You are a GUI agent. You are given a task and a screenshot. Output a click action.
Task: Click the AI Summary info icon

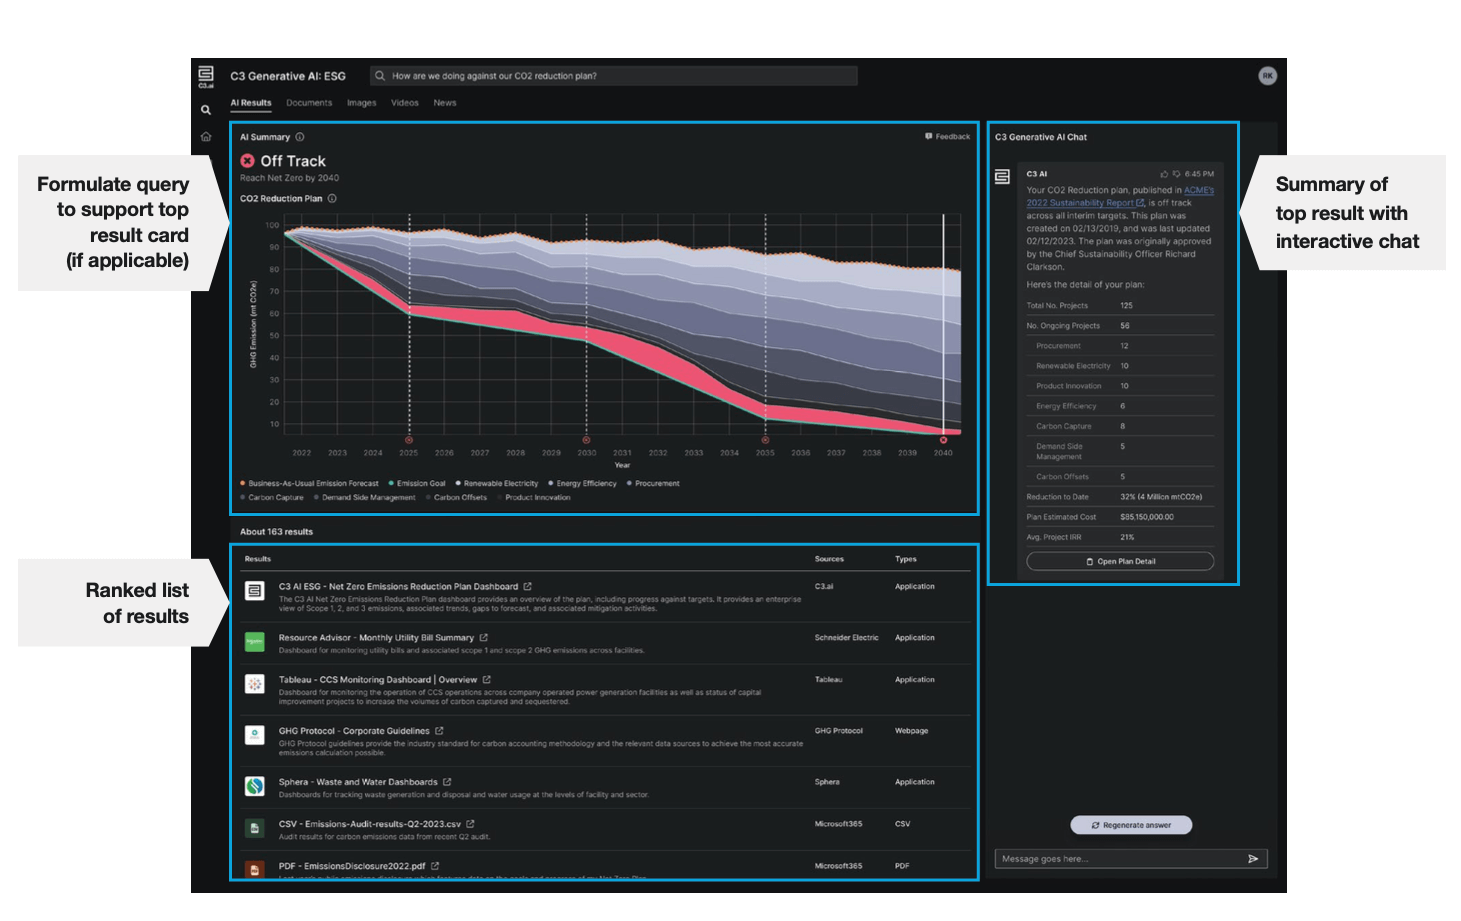300,137
